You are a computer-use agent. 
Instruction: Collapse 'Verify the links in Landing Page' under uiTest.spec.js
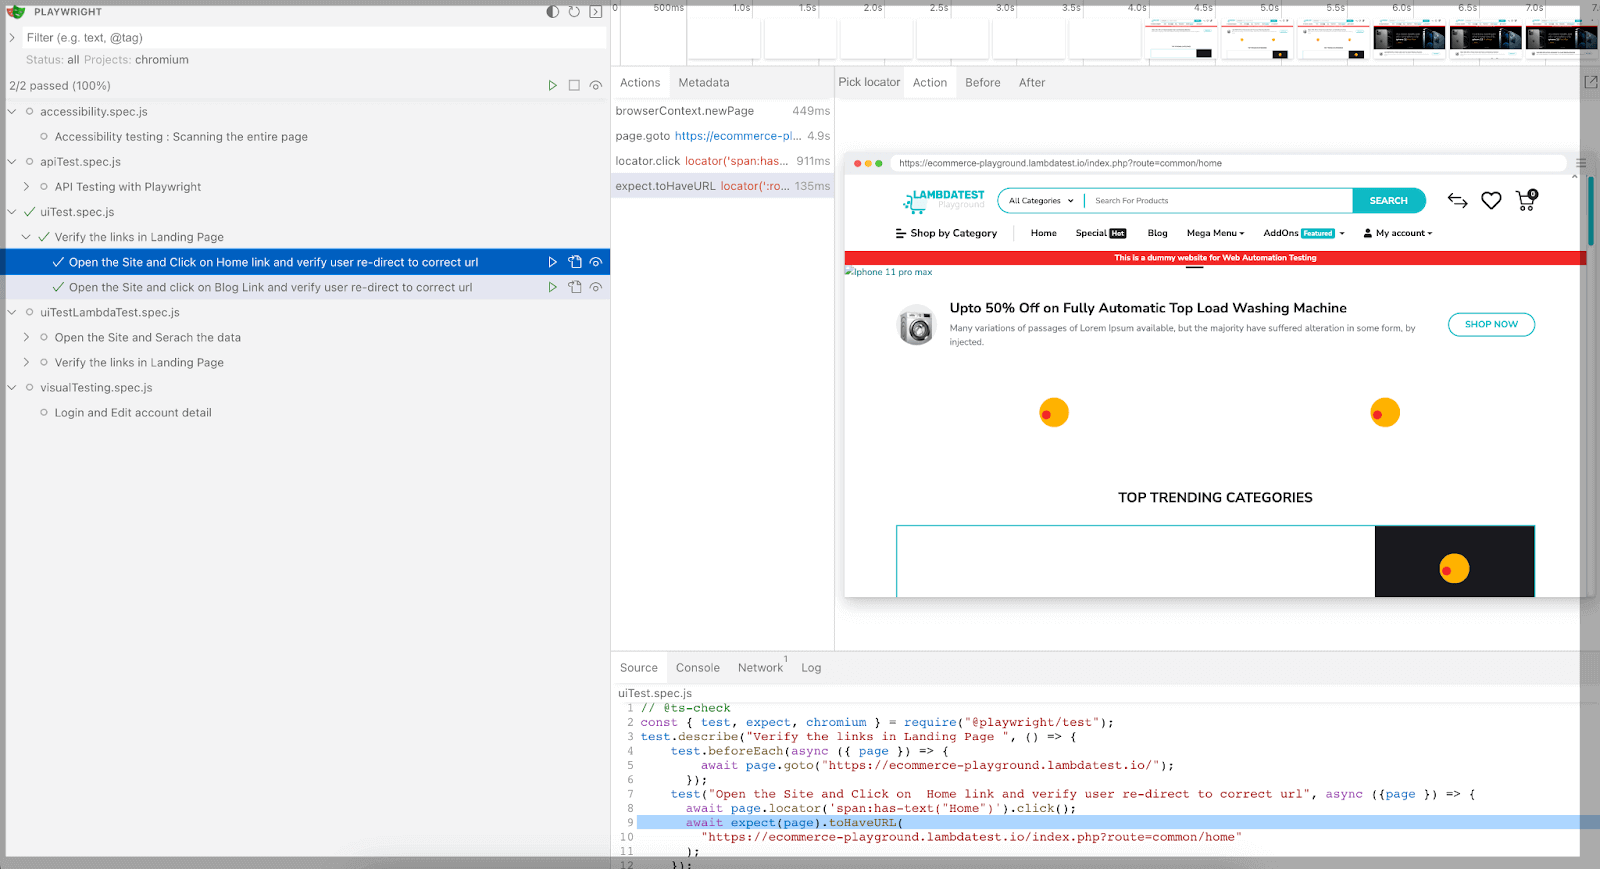click(x=26, y=237)
